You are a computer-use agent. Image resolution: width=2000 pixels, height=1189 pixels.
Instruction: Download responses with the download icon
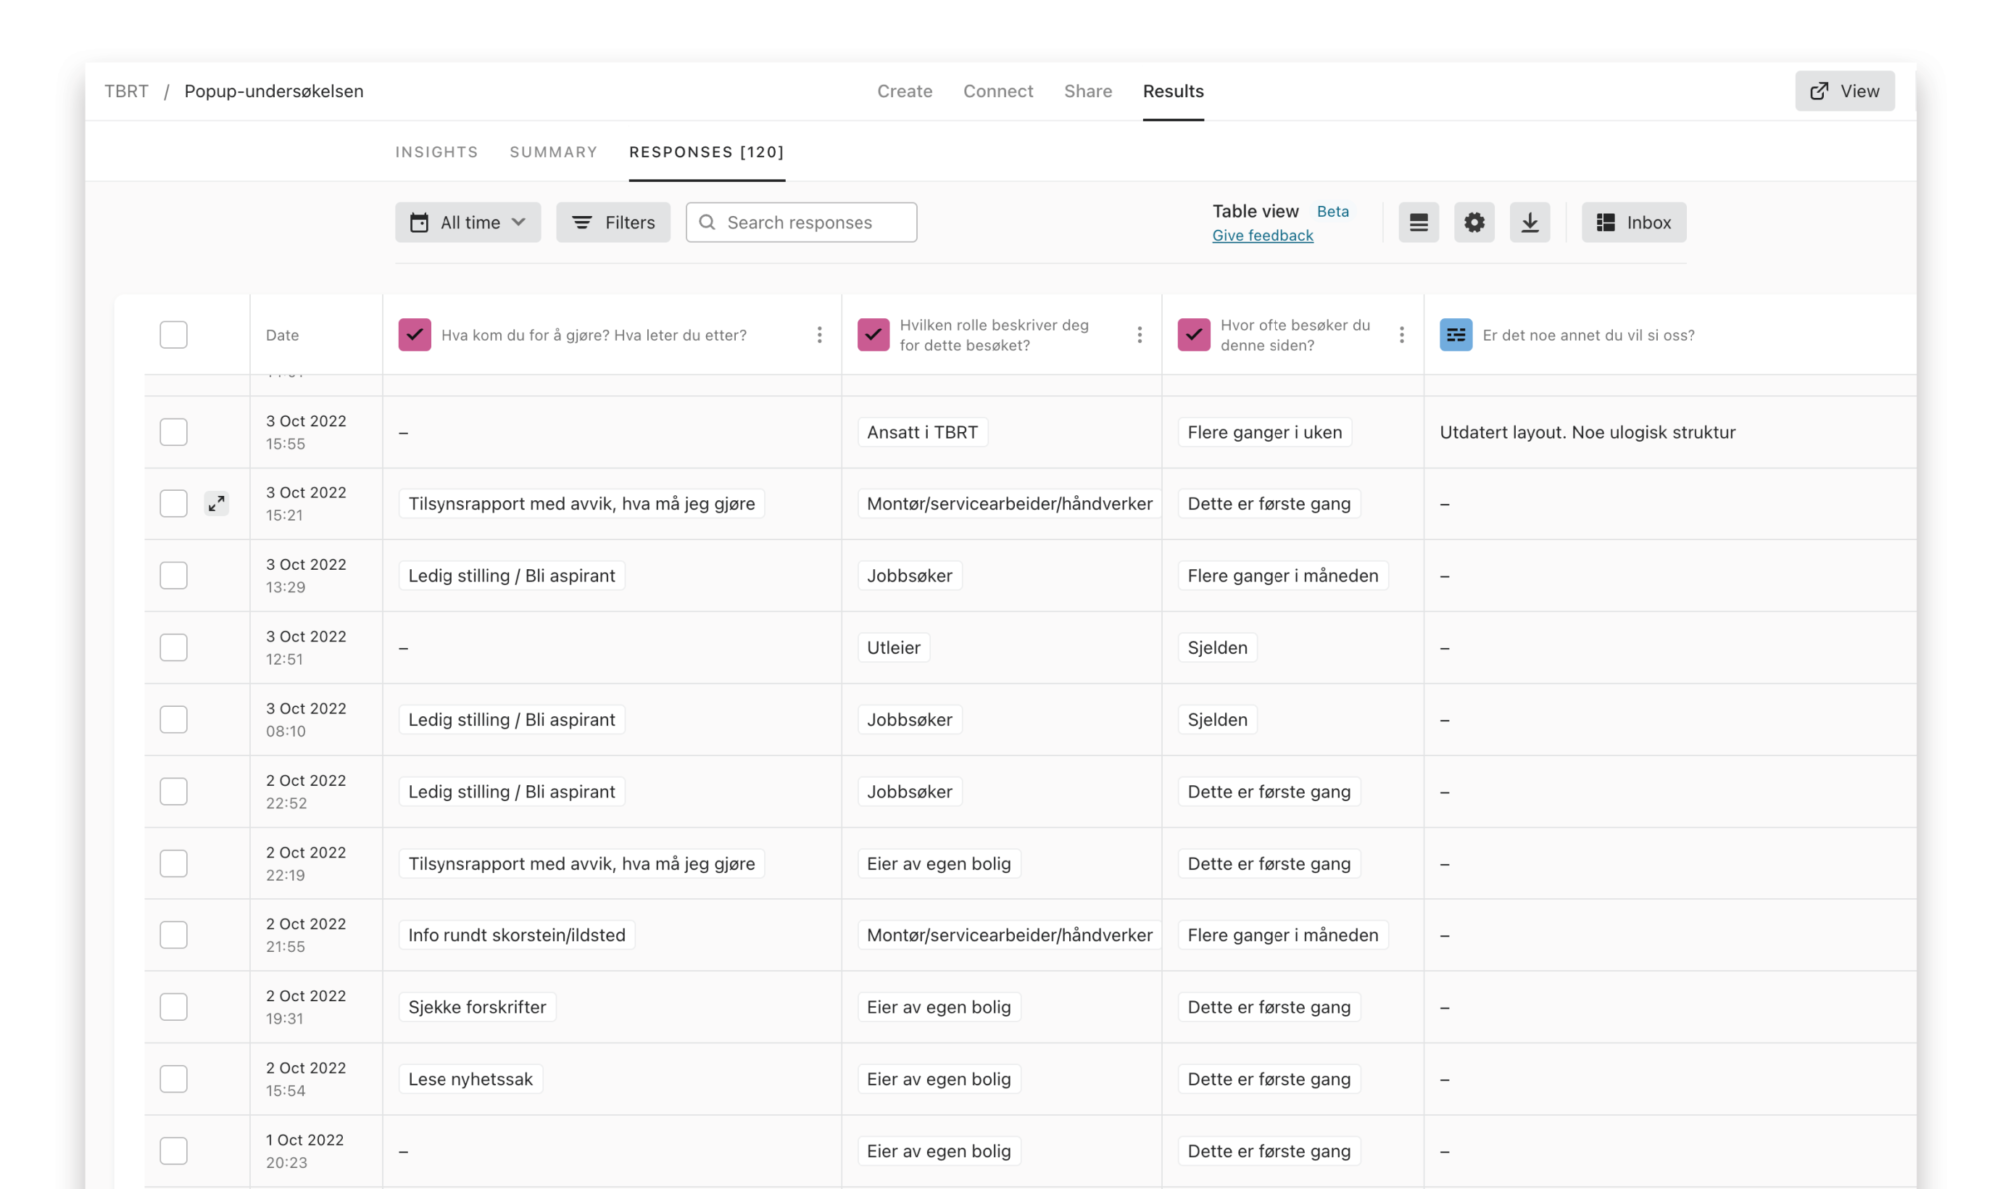click(x=1530, y=222)
